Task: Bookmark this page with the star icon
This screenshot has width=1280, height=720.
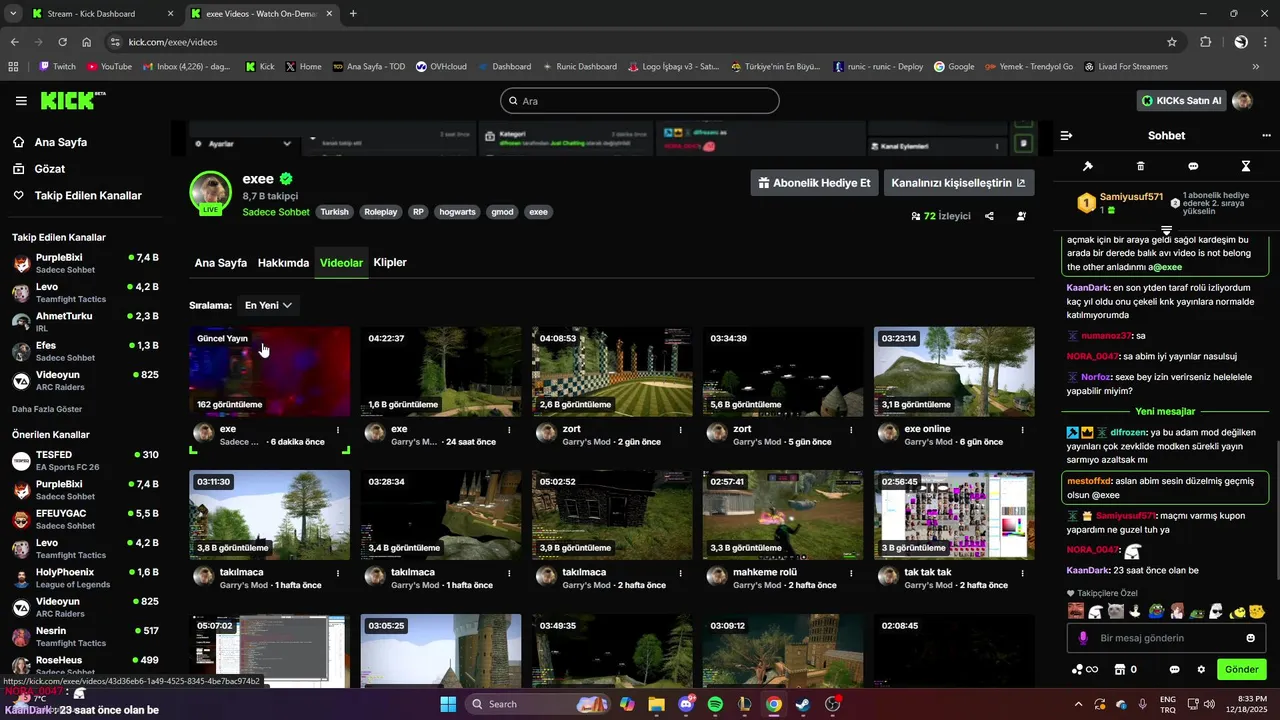Action: click(x=1172, y=42)
